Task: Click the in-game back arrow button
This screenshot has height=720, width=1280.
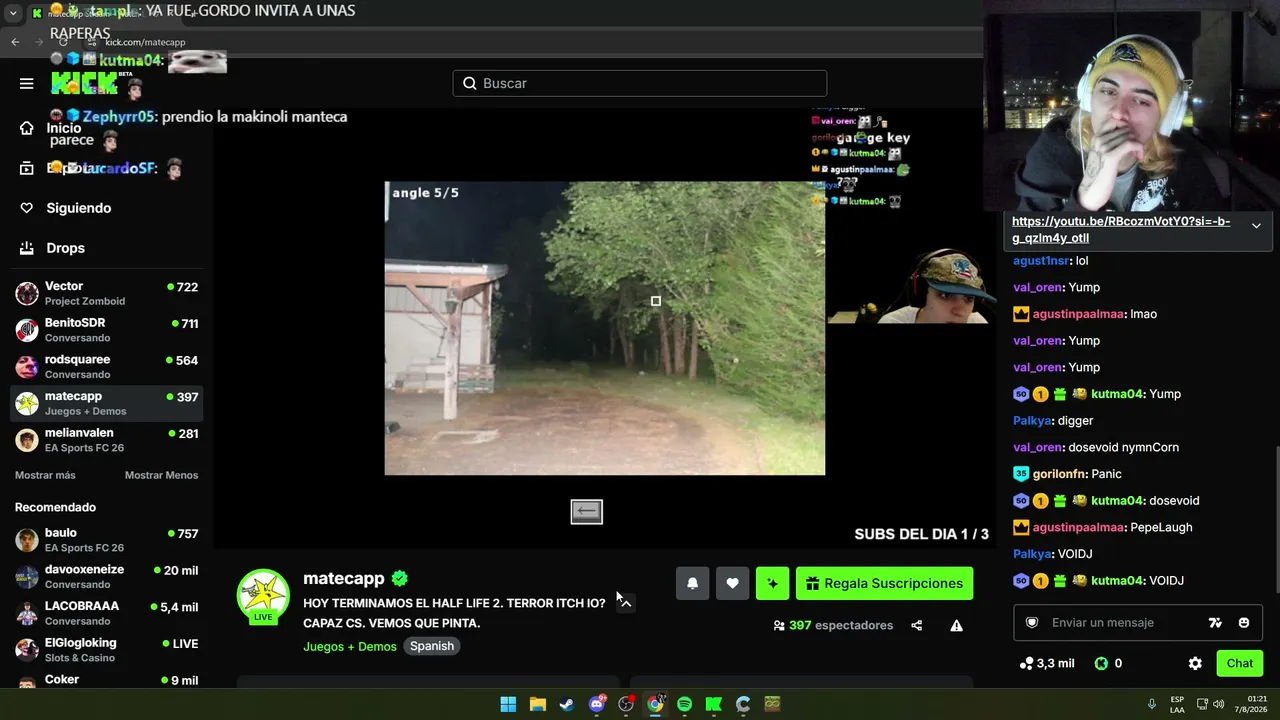Action: click(x=587, y=512)
